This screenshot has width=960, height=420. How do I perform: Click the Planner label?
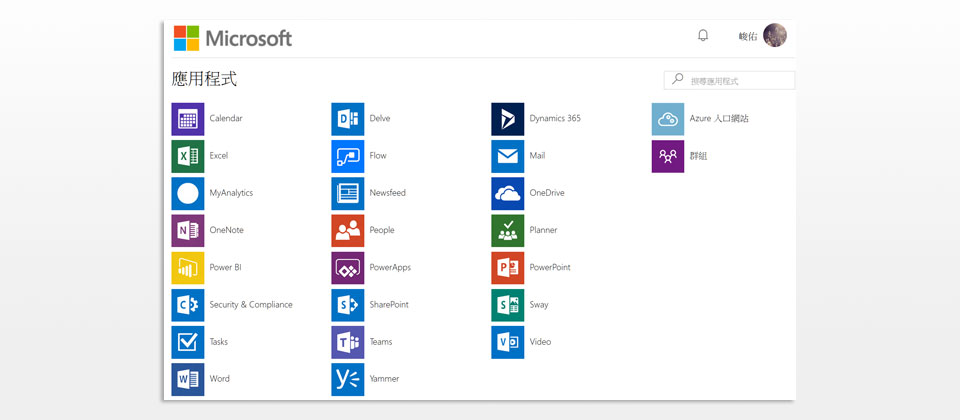tap(544, 230)
